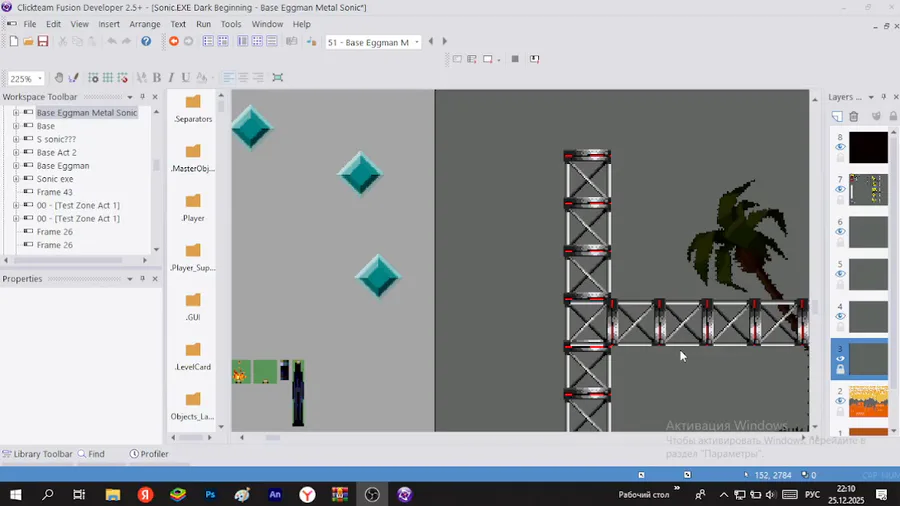Toggle visibility of layer 4
Viewport: 900px width, 506px height.
click(840, 316)
